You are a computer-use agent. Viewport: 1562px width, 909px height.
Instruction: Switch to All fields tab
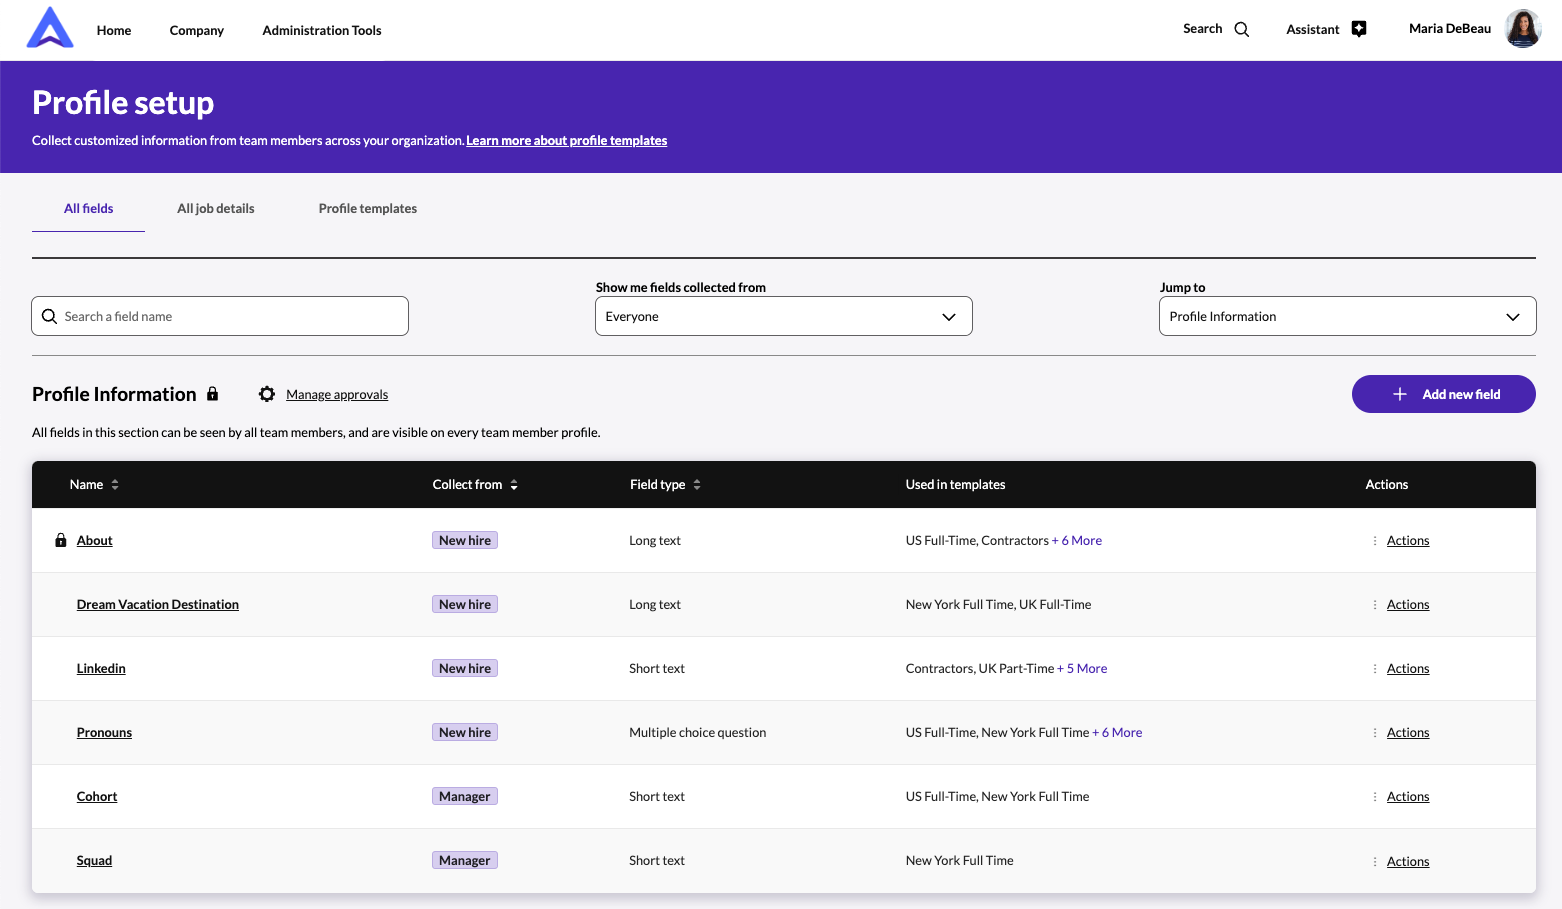pyautogui.click(x=89, y=208)
